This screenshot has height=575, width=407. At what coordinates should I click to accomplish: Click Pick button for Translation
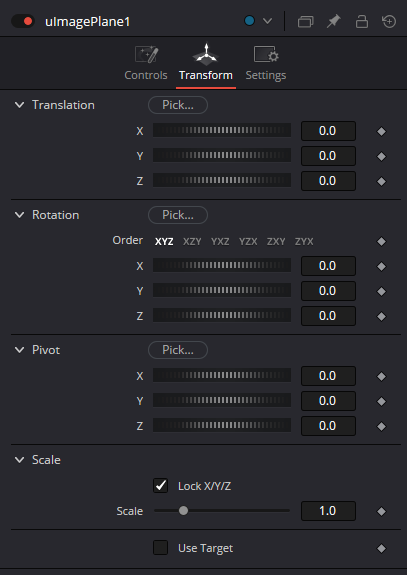[x=178, y=105]
